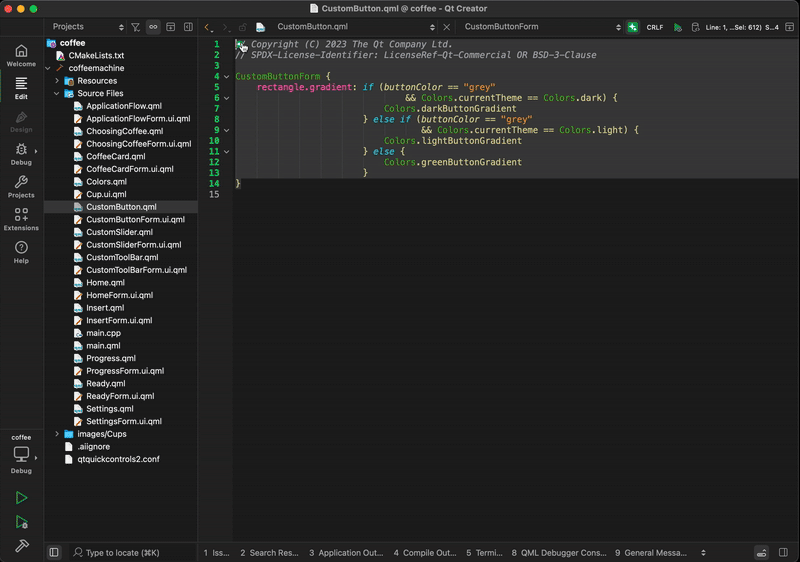
Task: Open the project tree filter icon
Action: click(x=136, y=27)
